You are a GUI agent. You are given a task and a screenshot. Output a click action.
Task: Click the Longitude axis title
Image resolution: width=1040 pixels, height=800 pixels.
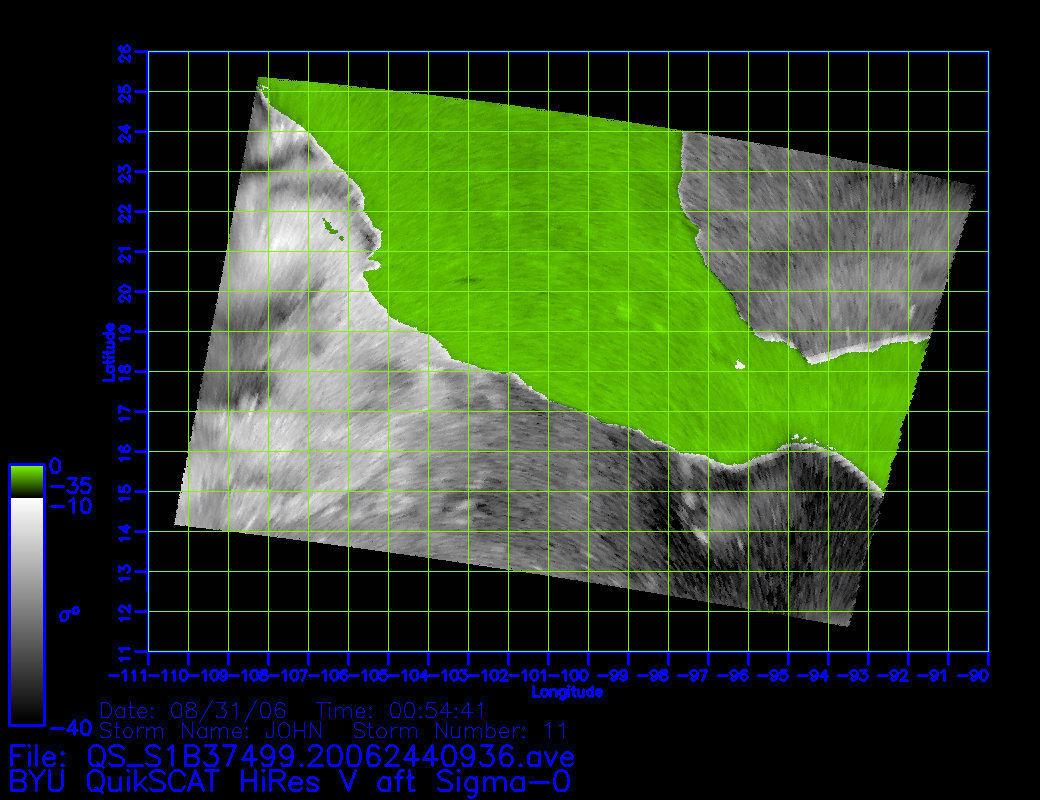(567, 692)
